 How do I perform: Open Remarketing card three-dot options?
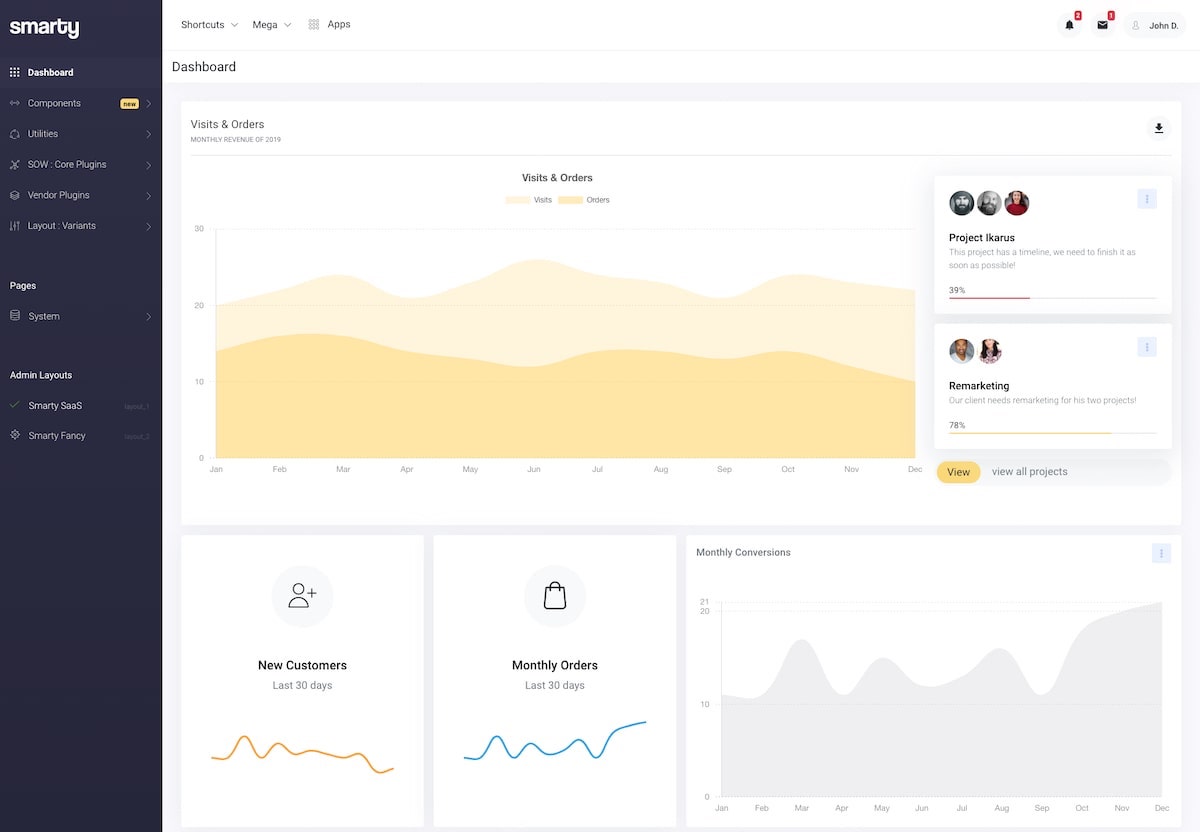click(1146, 347)
